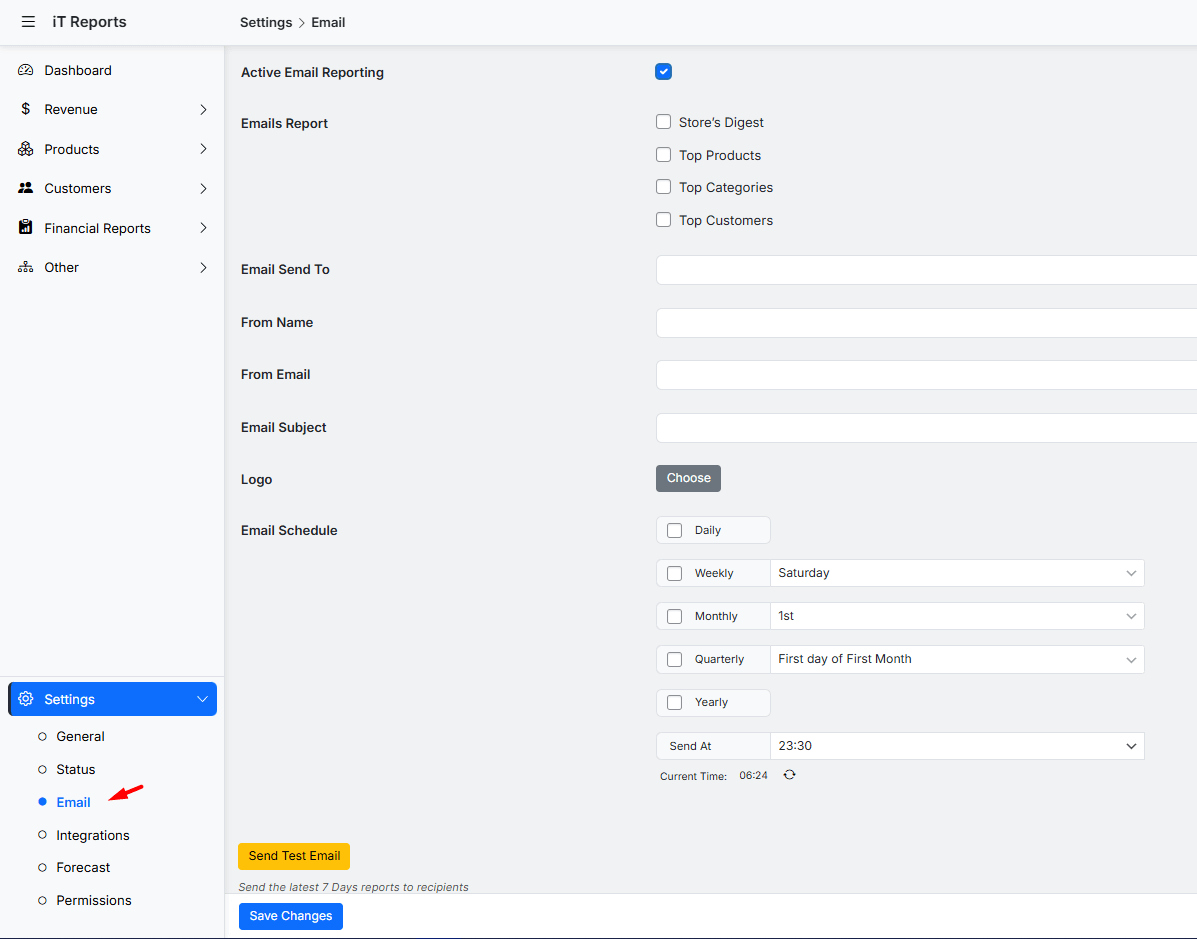Click the Other hierarchy icon
Viewport: 1197px width, 939px height.
pos(26,267)
